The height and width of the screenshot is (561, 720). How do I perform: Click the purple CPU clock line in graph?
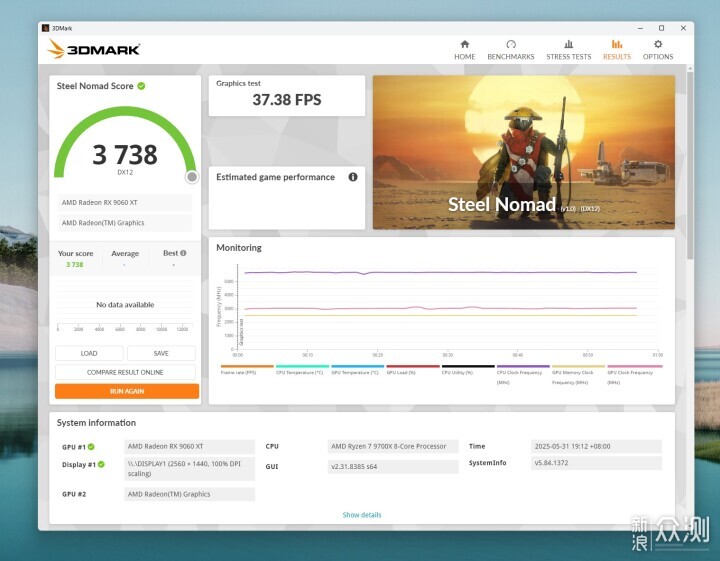click(441, 272)
